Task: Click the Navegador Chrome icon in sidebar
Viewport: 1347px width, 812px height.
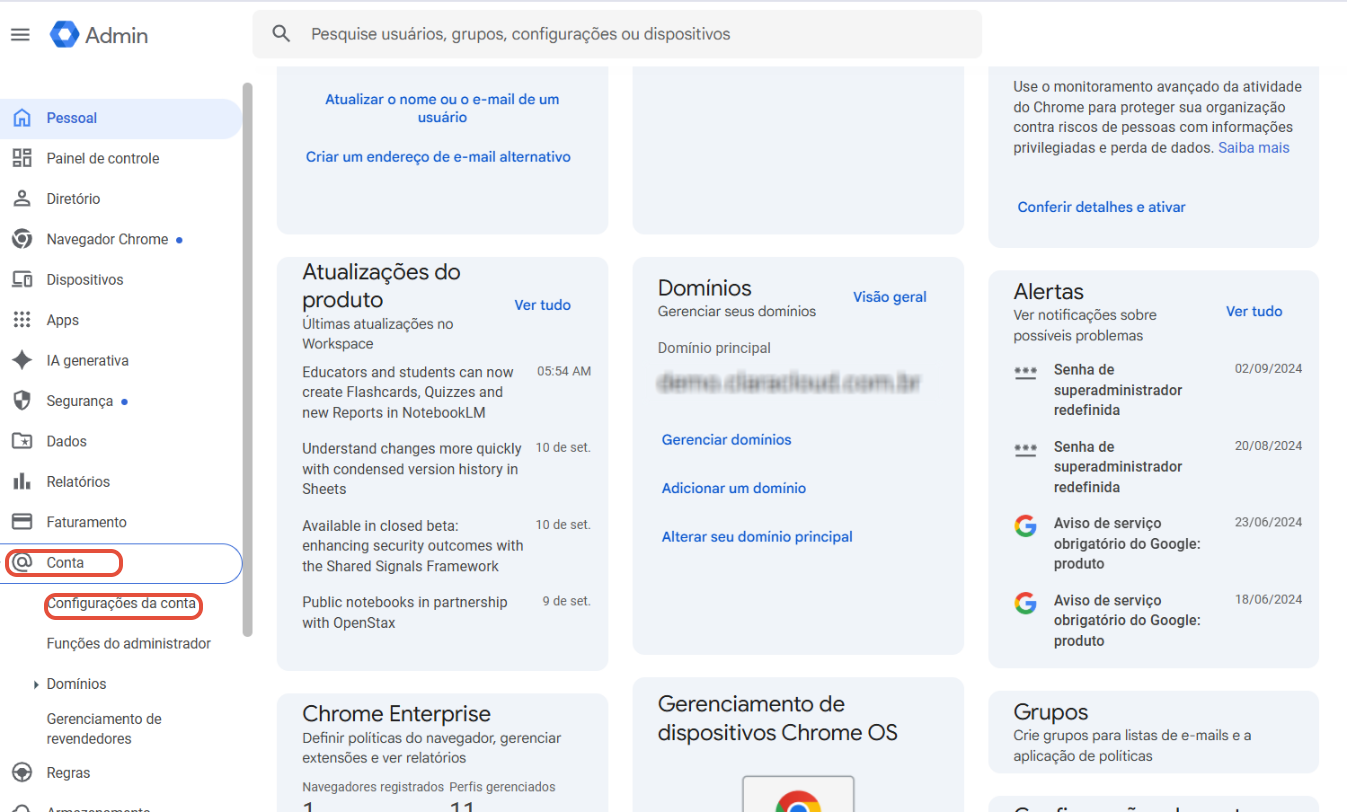Action: point(22,239)
